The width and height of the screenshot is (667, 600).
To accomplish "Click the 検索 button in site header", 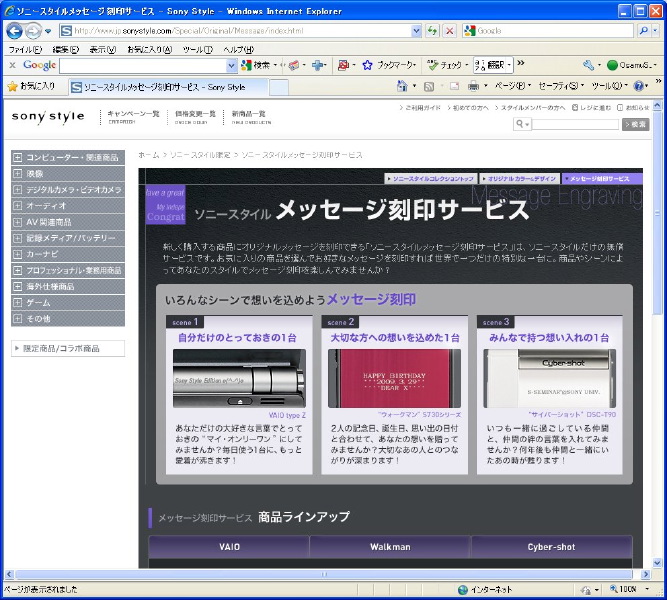I will (x=636, y=124).
